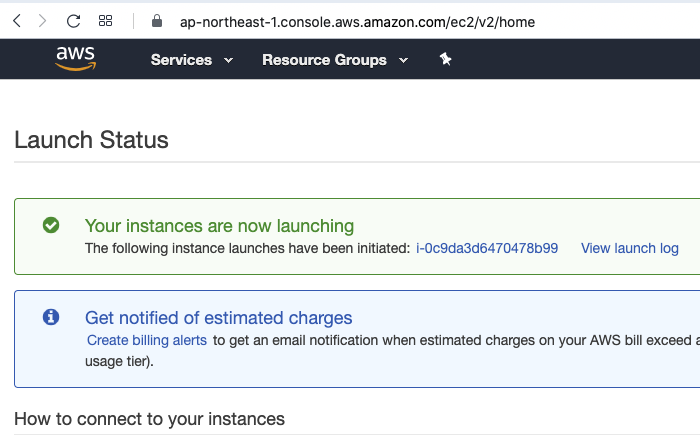
Task: Click the blue info circle icon
Action: coord(51,317)
